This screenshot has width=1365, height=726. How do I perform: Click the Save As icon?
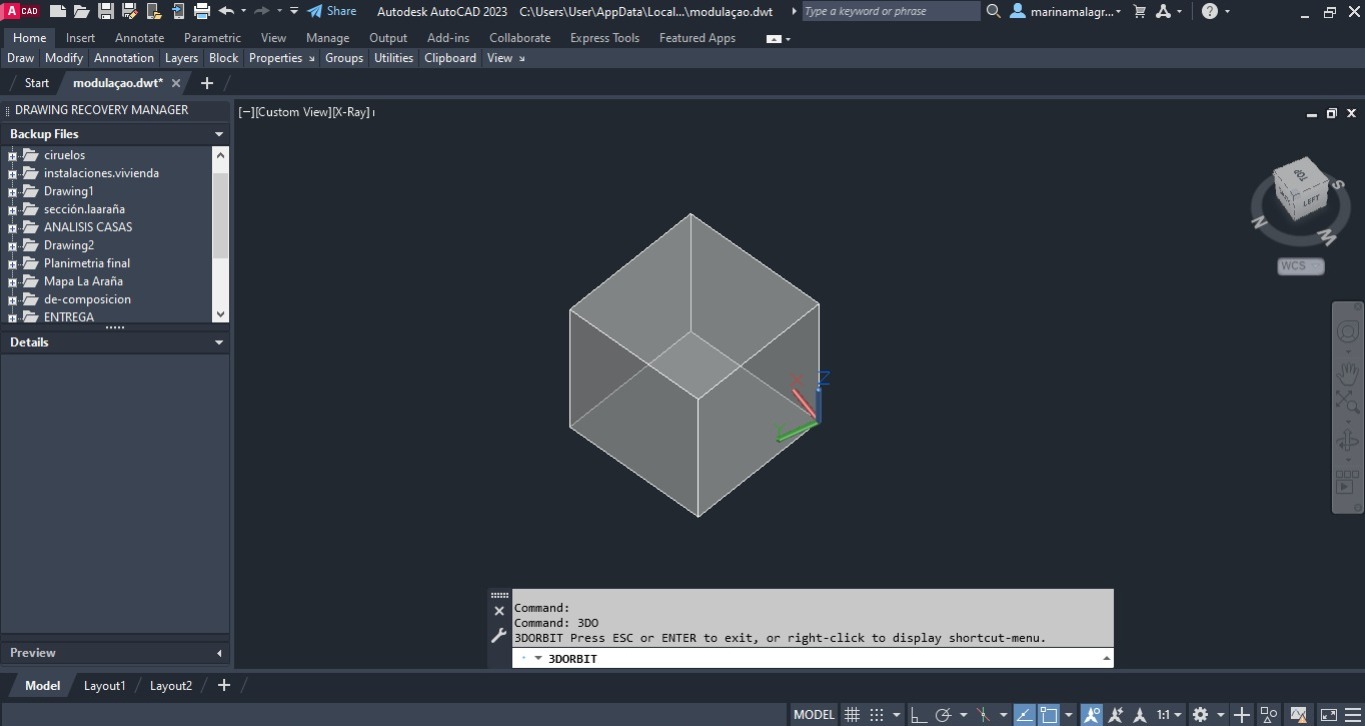click(x=128, y=11)
